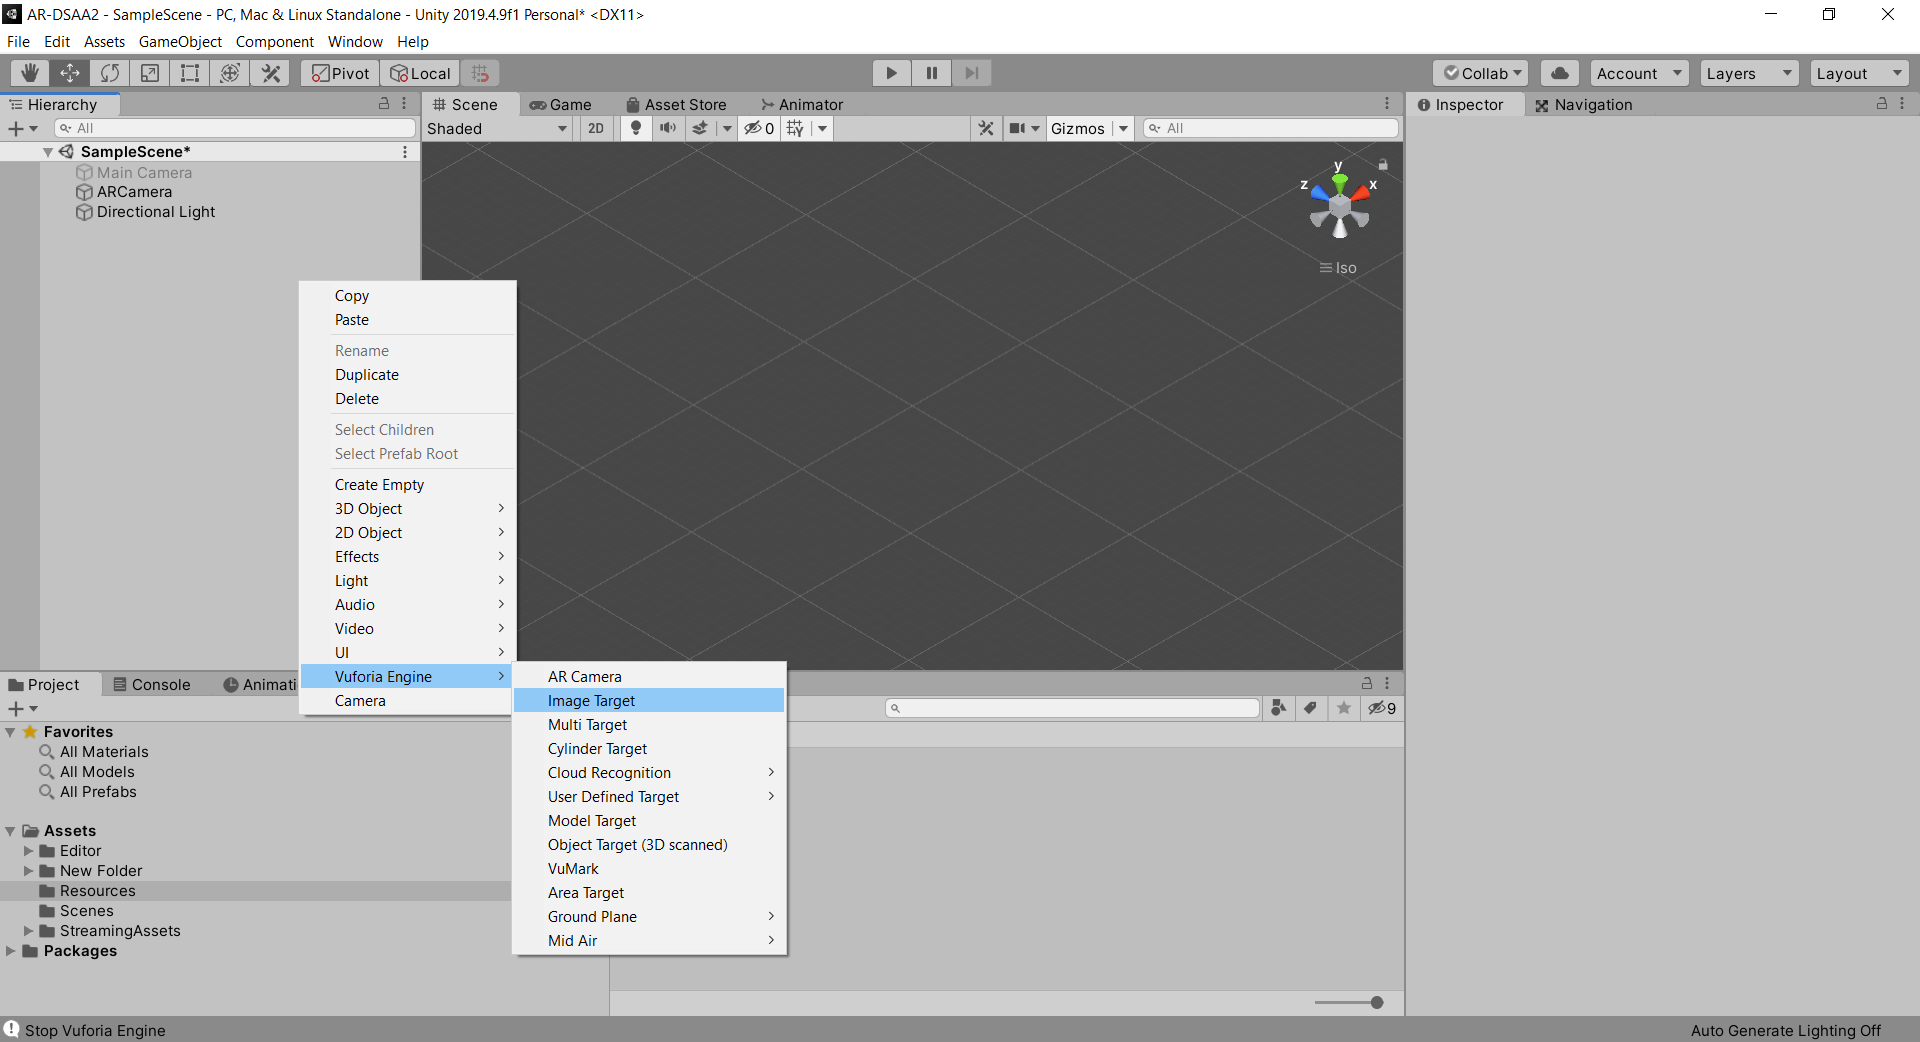
Task: Toggle scene audio button
Action: click(x=667, y=128)
